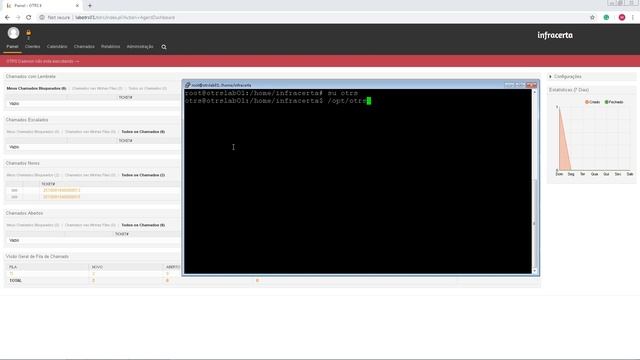Select Meus Chamados Bloqueados in Chamados com Lembrete
This screenshot has width=640, height=360.
36,89
